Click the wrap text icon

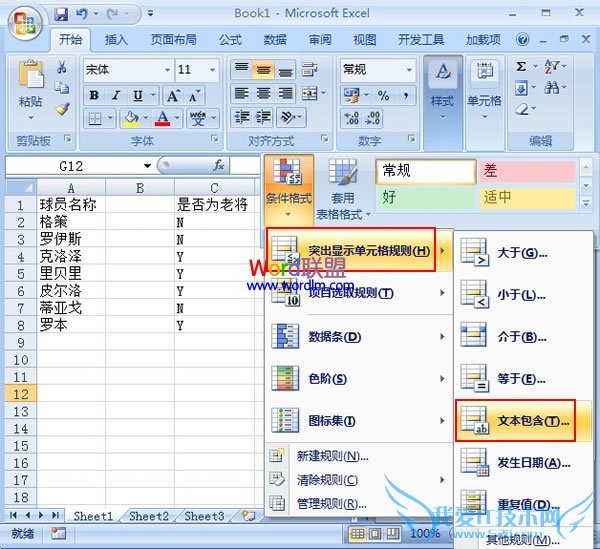click(x=309, y=70)
